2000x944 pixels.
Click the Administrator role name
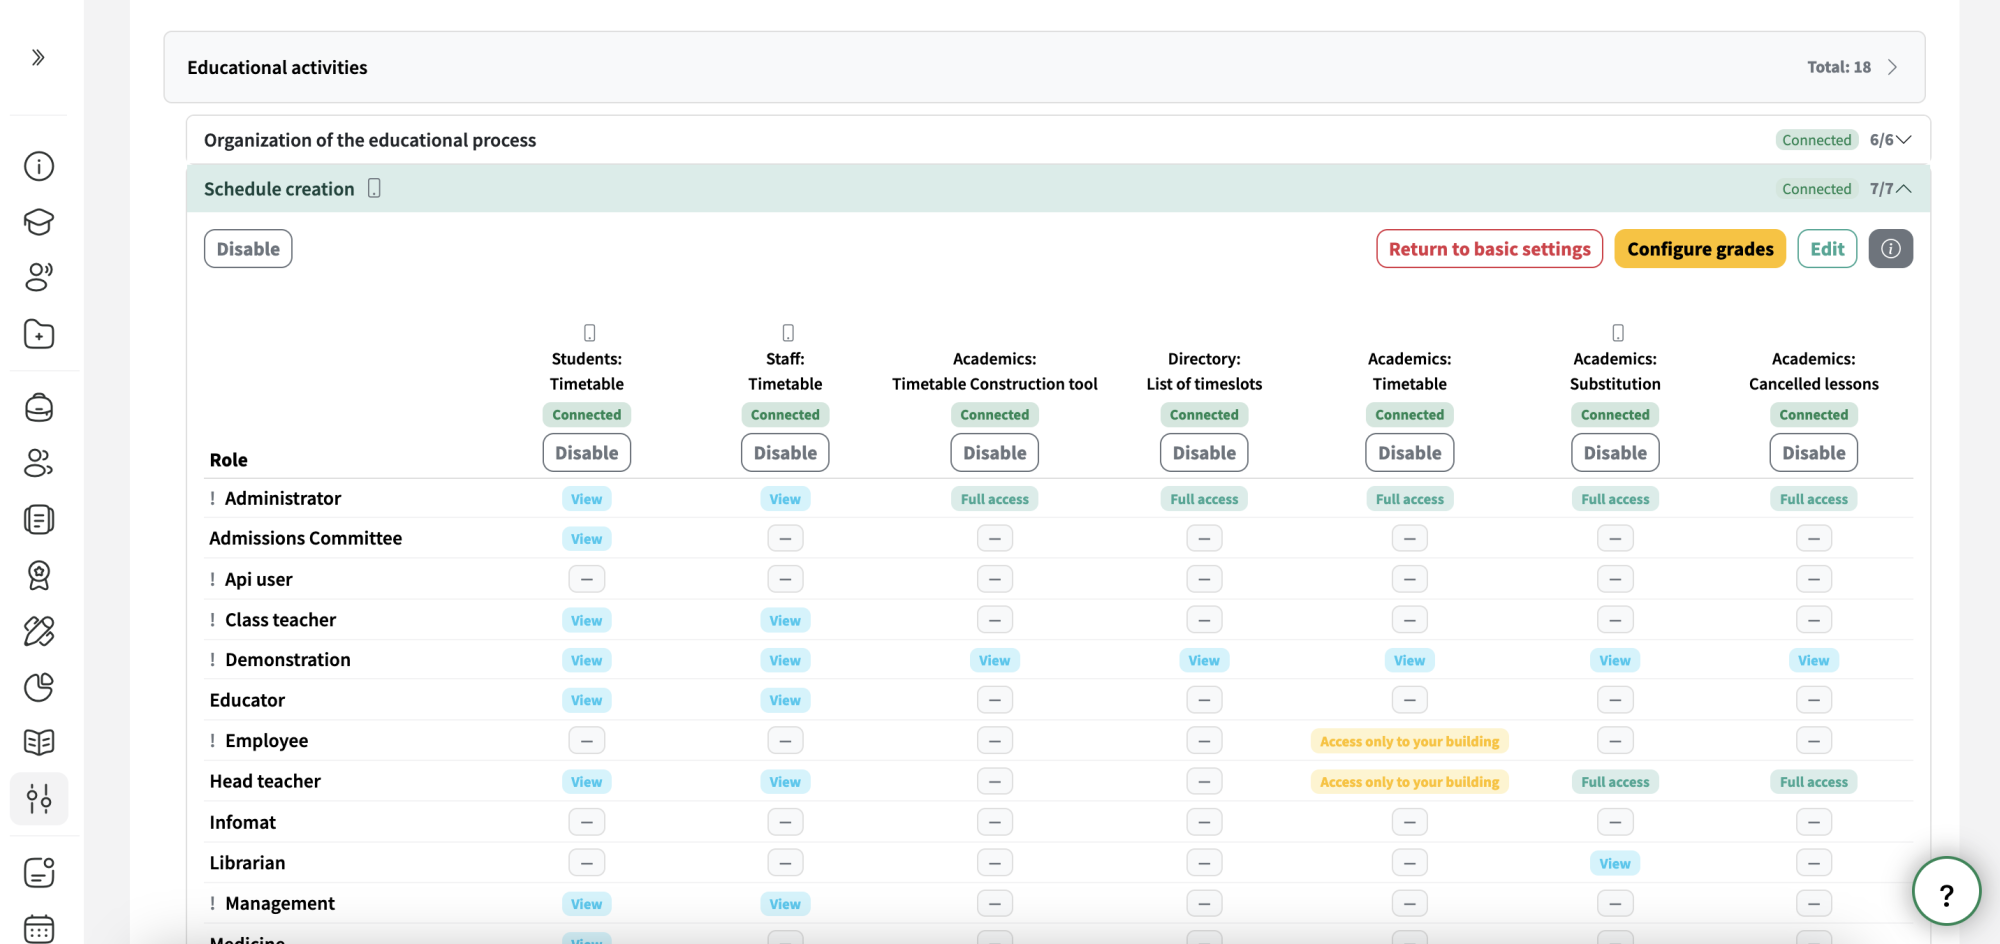click(283, 498)
